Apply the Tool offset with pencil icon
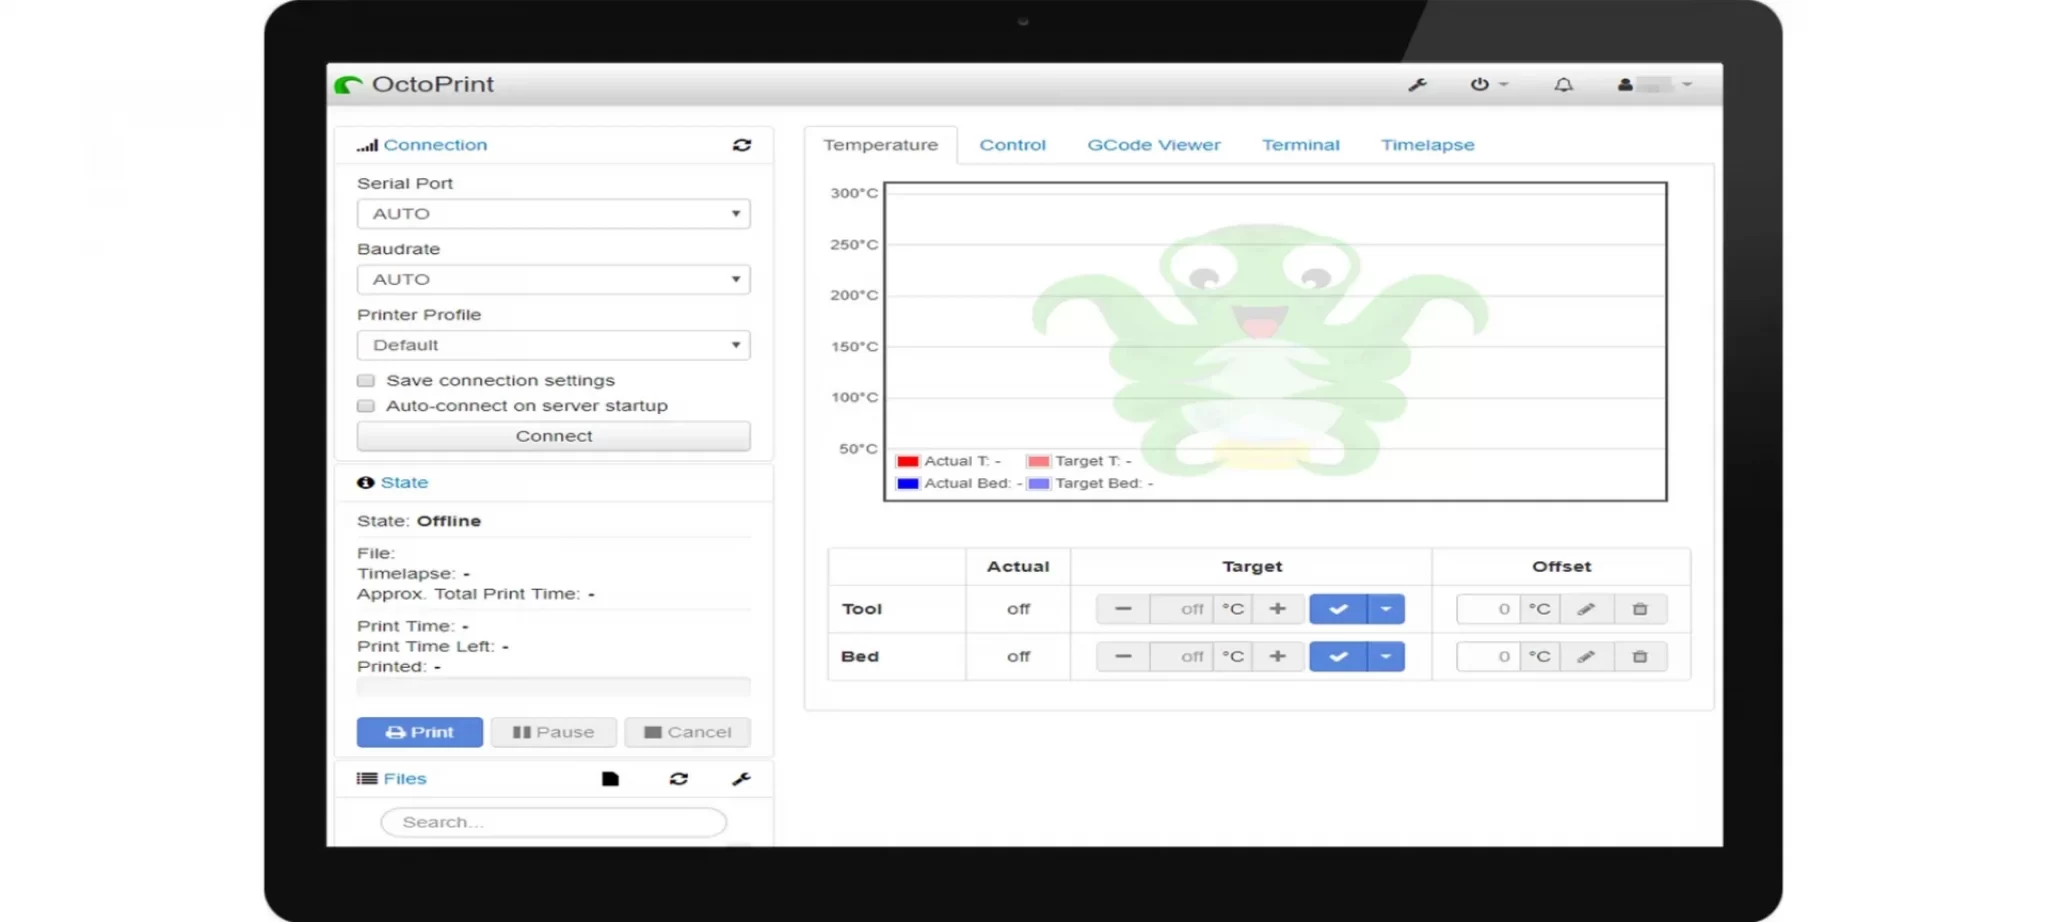The image size is (2048, 922). tap(1586, 609)
